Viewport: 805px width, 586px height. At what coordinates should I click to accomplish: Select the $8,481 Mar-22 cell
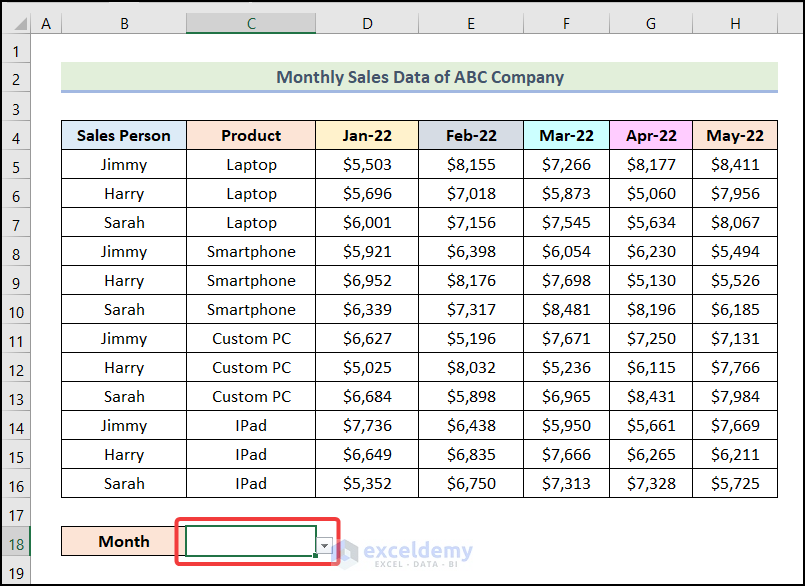click(x=566, y=310)
